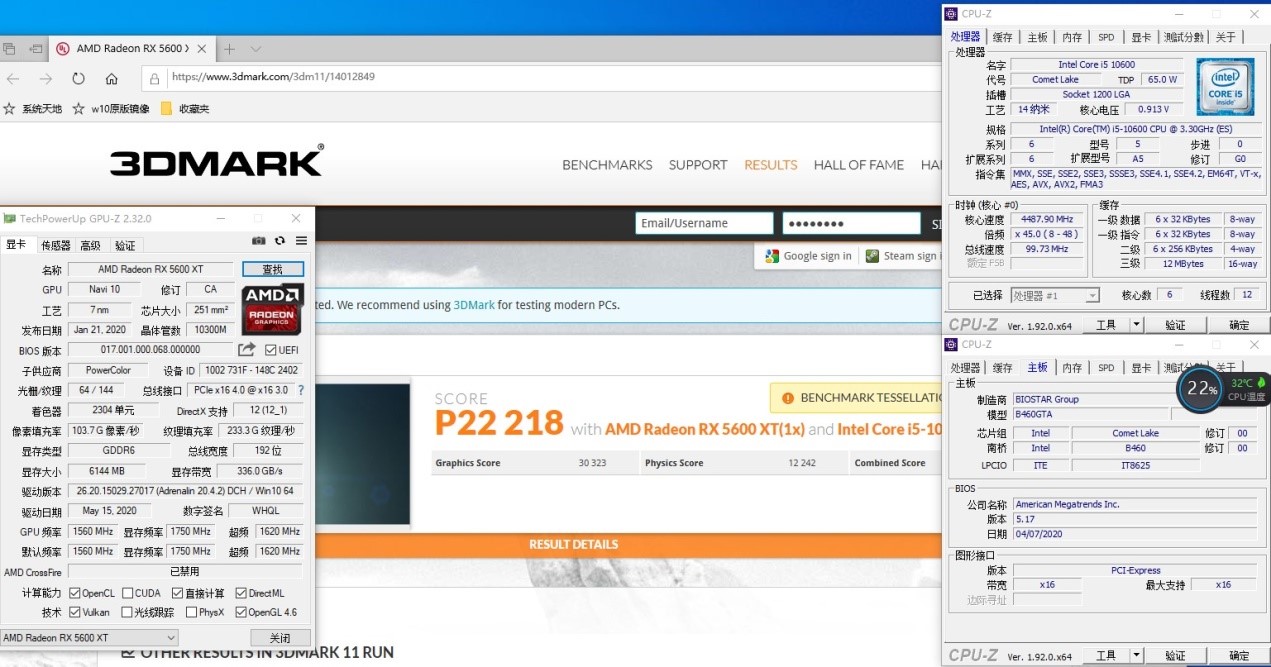Screen dimensions: 1271x667
Task: Click 确定 button in bottom CPU-Z window
Action: pyautogui.click(x=1239, y=656)
